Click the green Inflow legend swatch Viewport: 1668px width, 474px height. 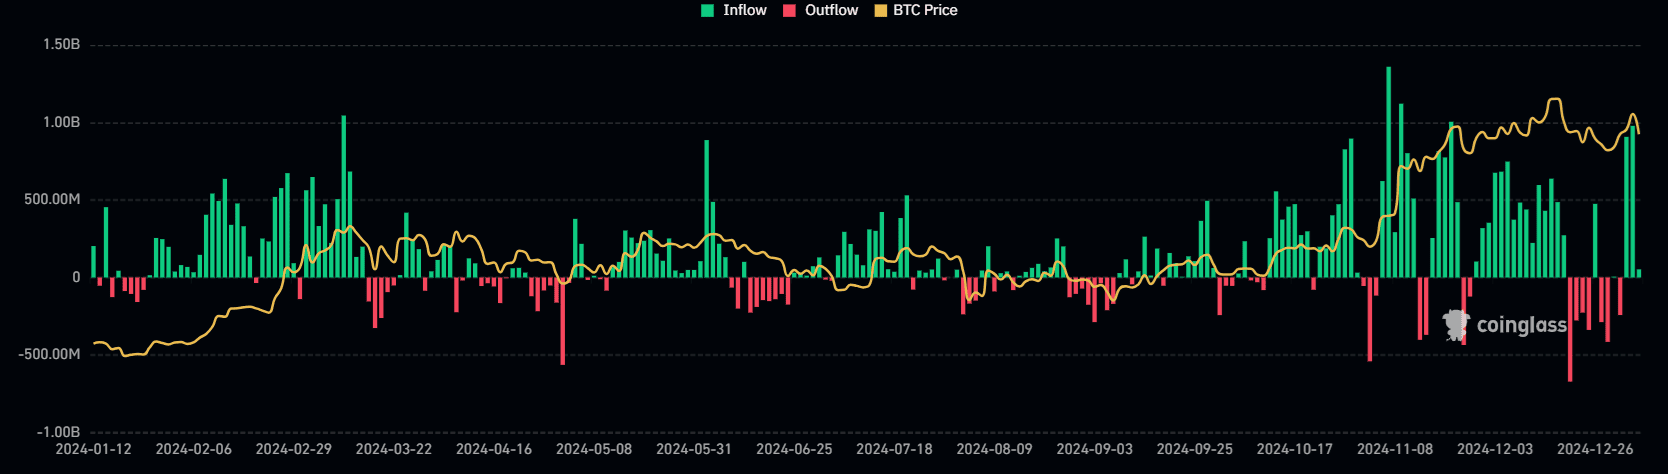(x=708, y=11)
